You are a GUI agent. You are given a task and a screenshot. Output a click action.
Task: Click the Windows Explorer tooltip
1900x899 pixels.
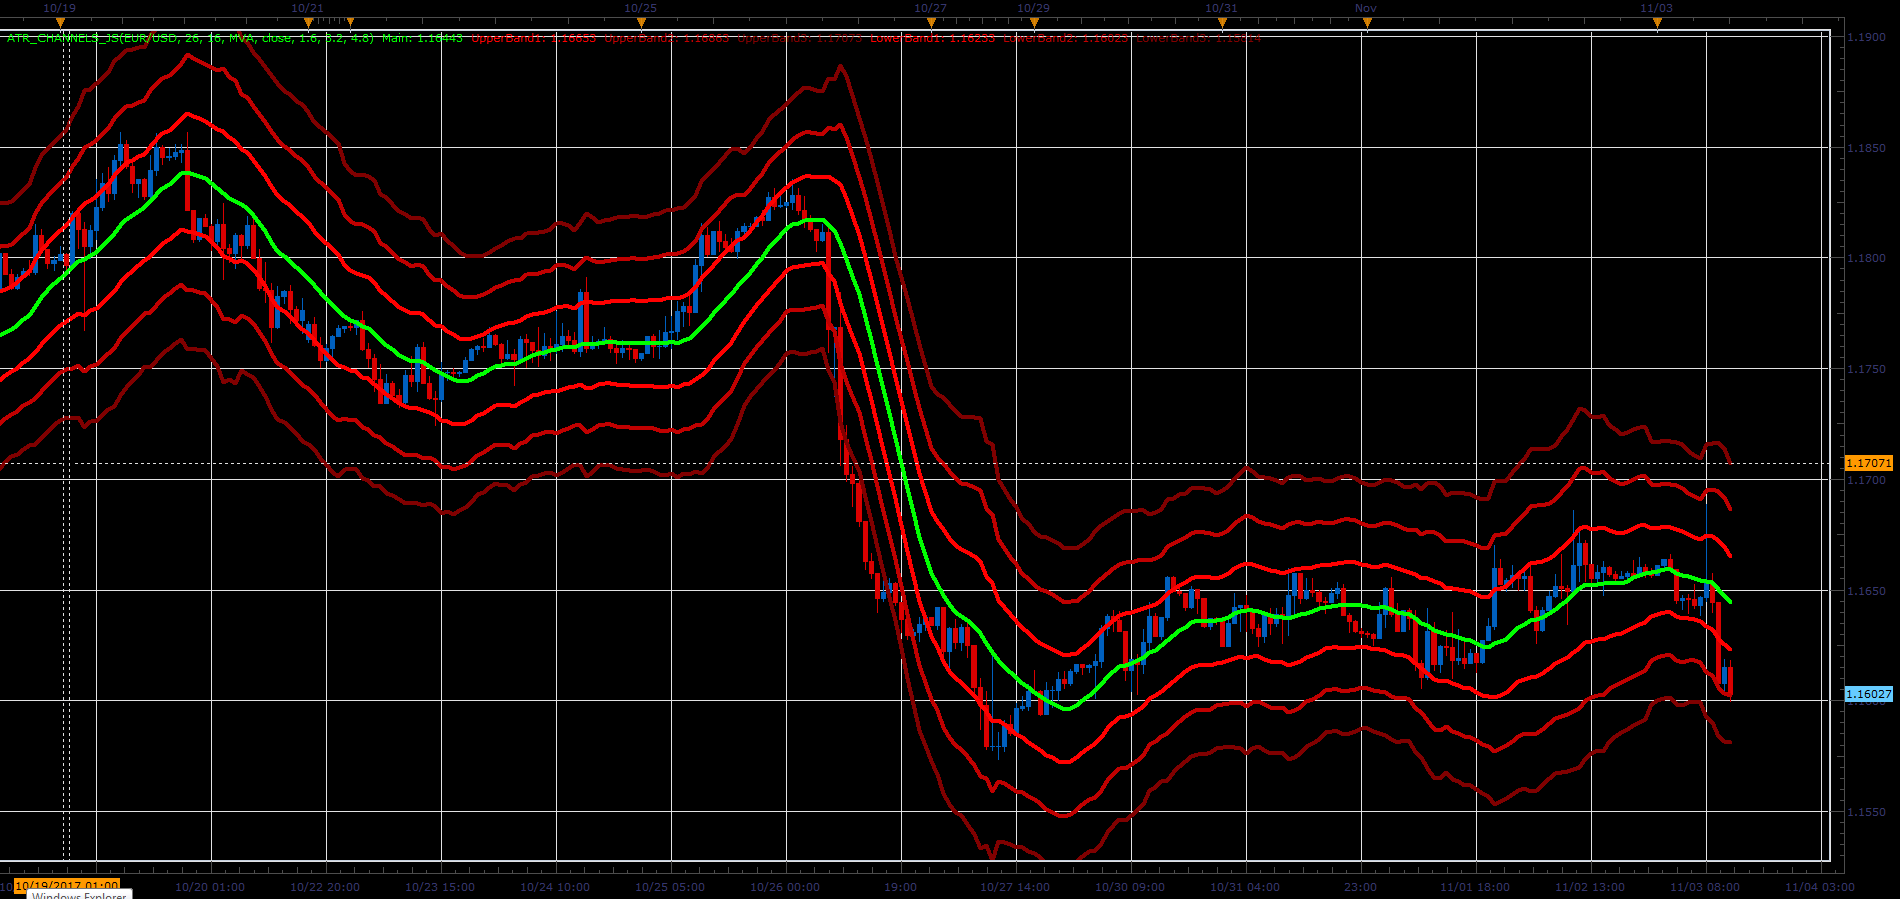point(79,895)
